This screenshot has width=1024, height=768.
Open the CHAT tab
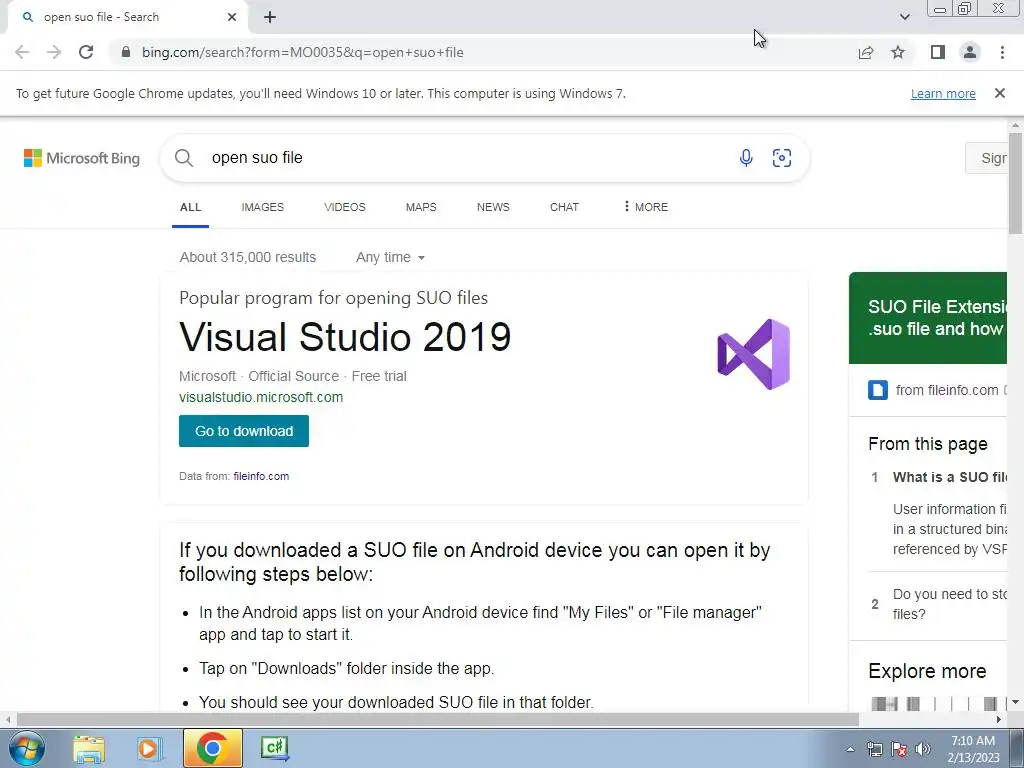tap(564, 207)
